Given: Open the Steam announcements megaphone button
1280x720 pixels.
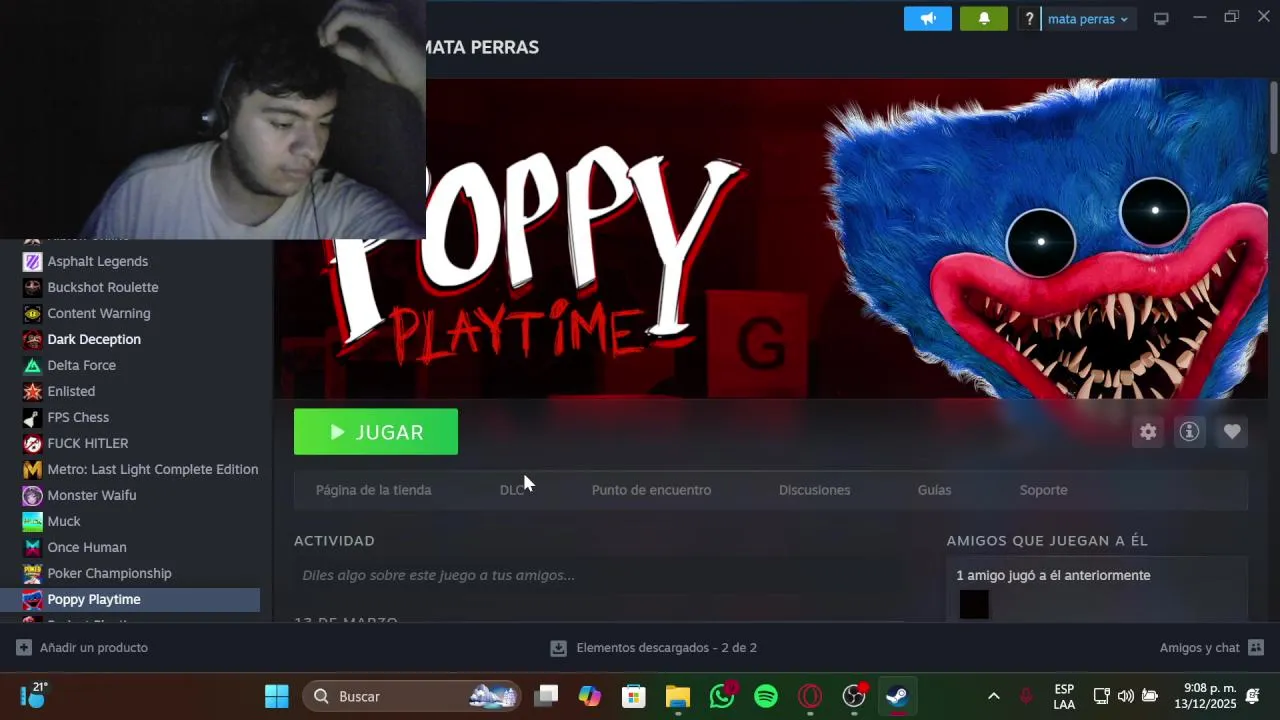Looking at the screenshot, I should pos(928,19).
